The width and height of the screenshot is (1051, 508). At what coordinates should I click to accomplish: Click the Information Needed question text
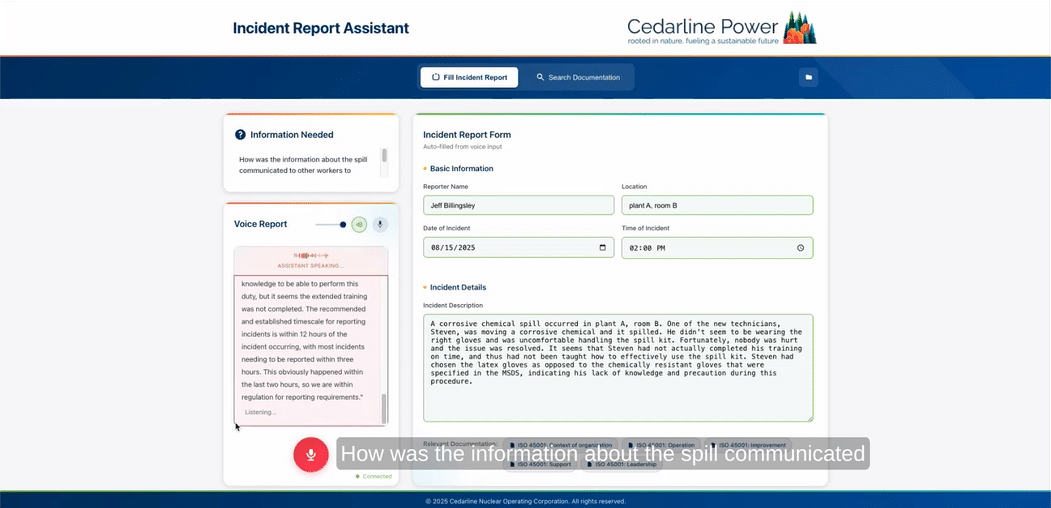pyautogui.click(x=305, y=165)
